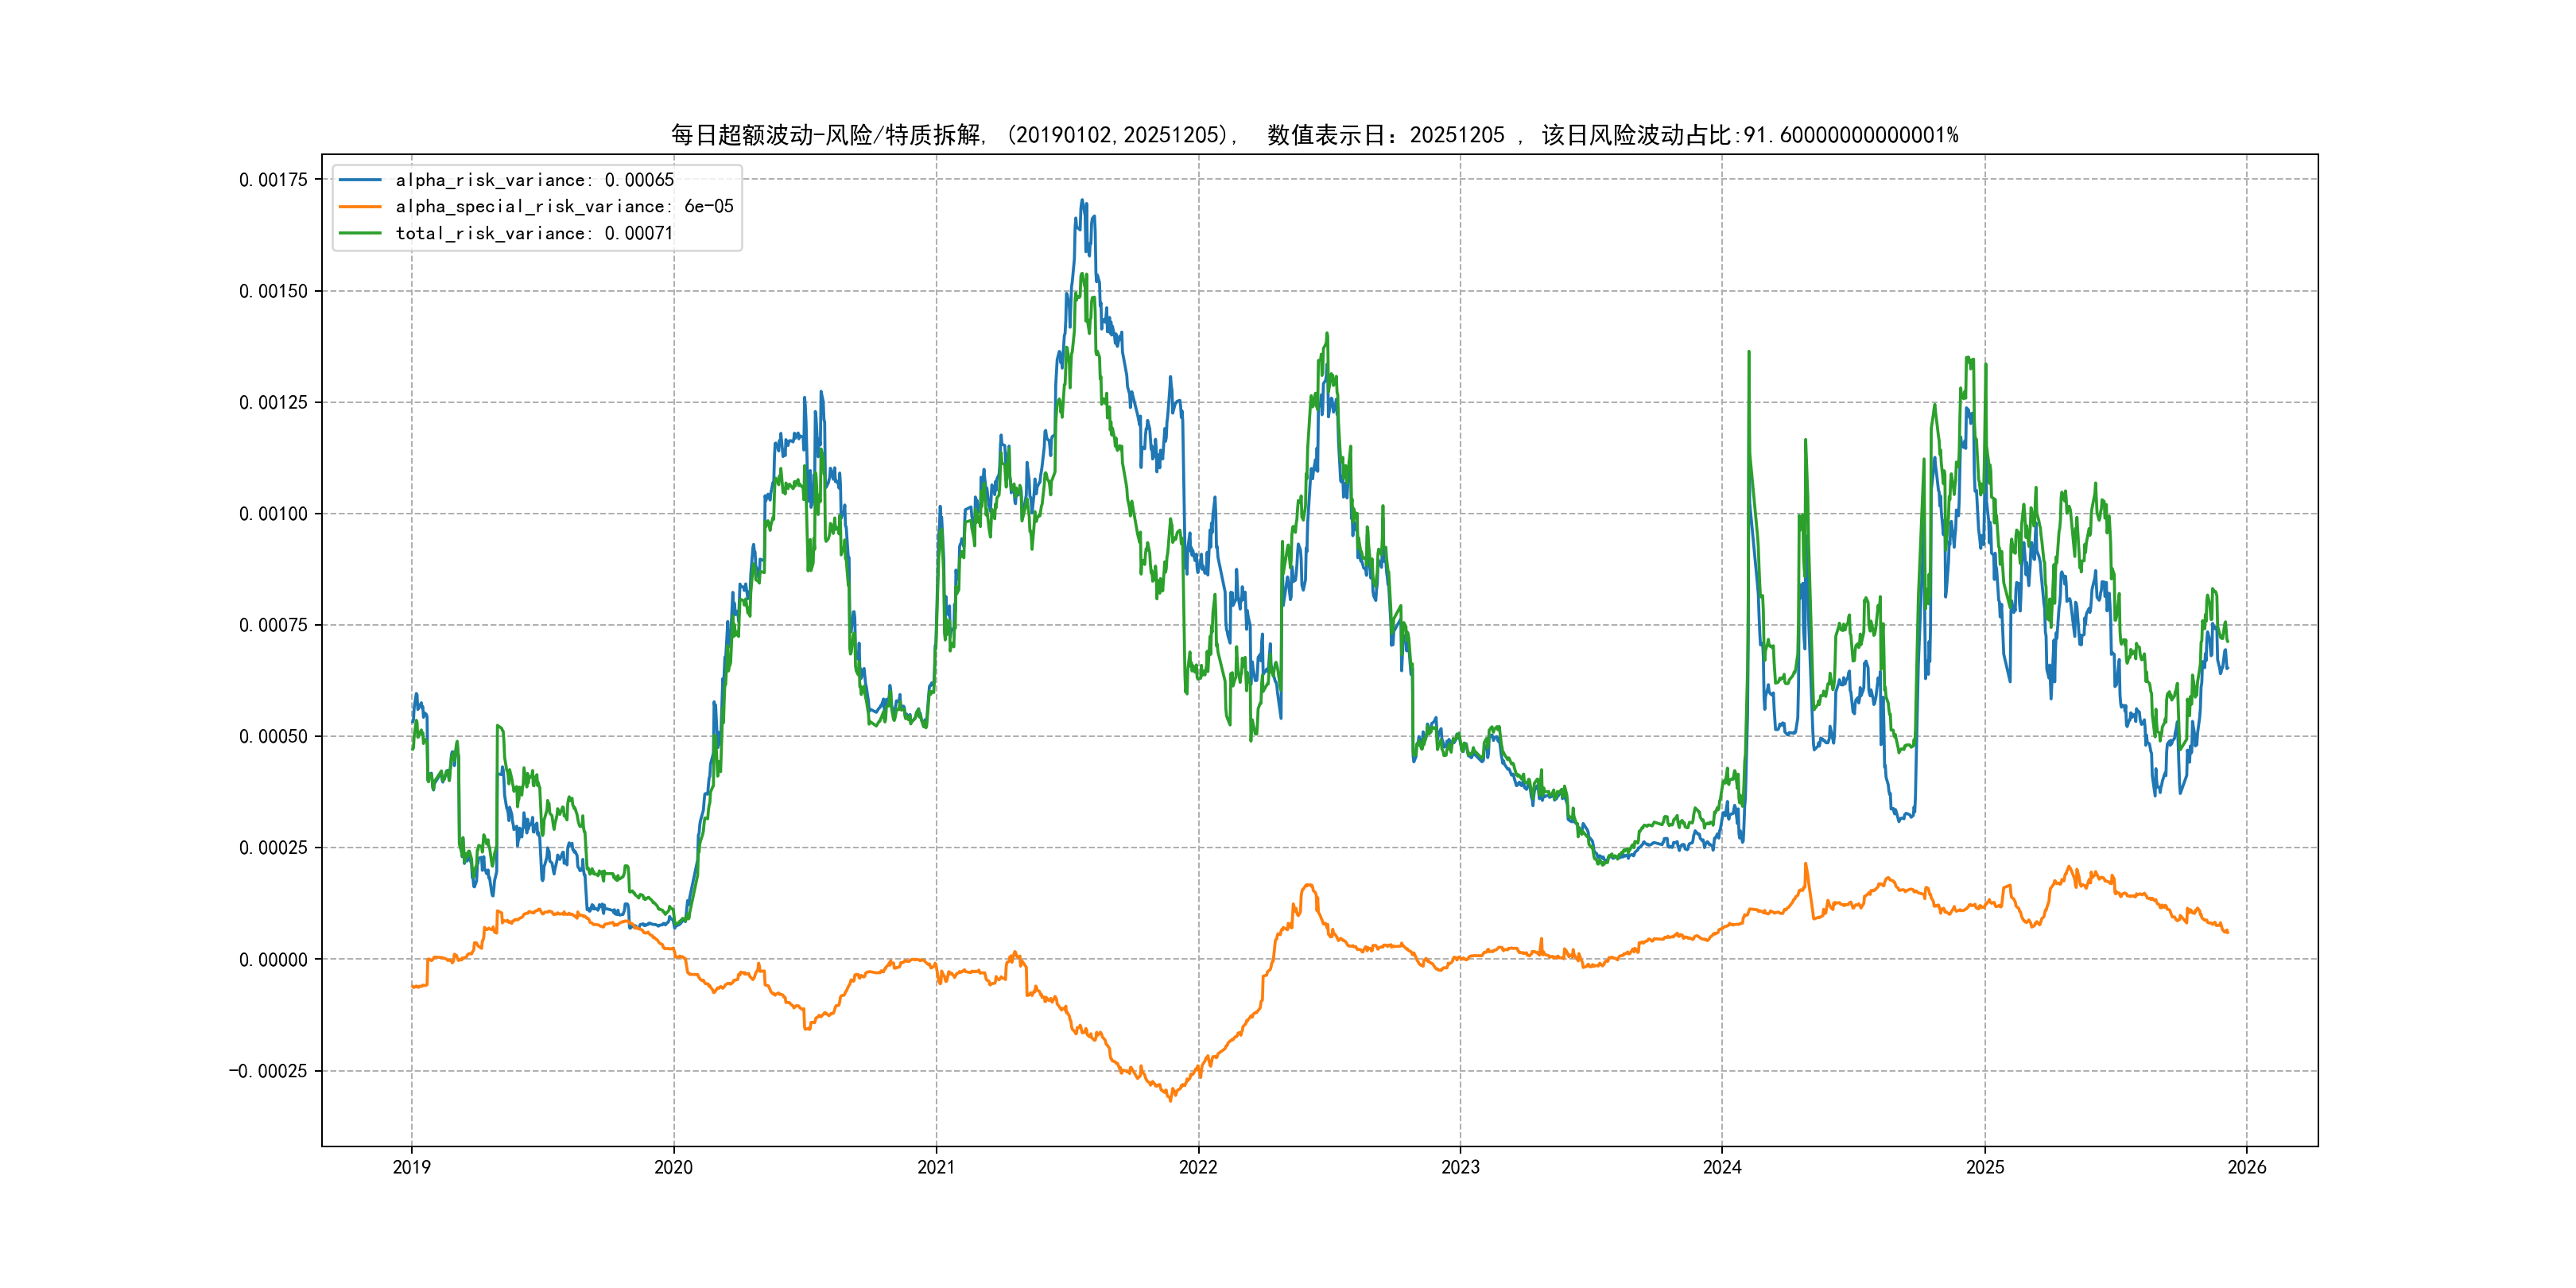Click the 0.00050 y-axis tick label
The width and height of the screenshot is (2576, 1288).
273,737
